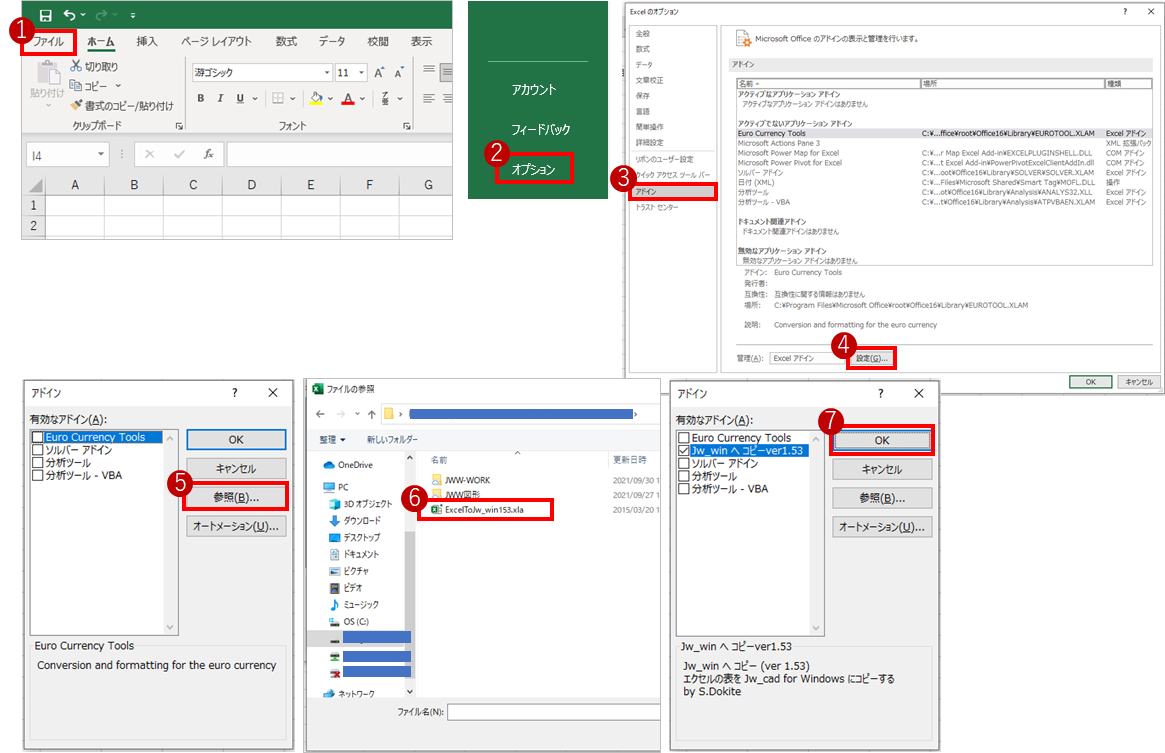Click the cancel X icon beside the formula bar
The width and height of the screenshot is (1165, 753).
150,154
